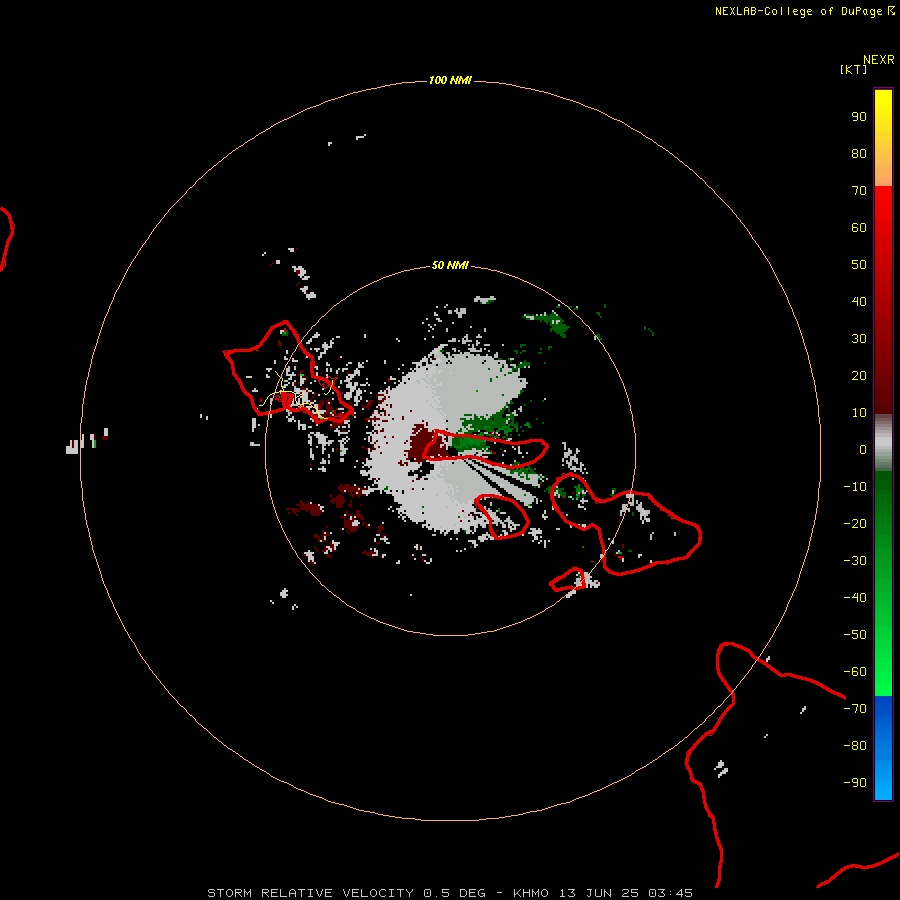The height and width of the screenshot is (900, 900).
Task: Click the 50 NMI range ring label
Action: click(450, 265)
